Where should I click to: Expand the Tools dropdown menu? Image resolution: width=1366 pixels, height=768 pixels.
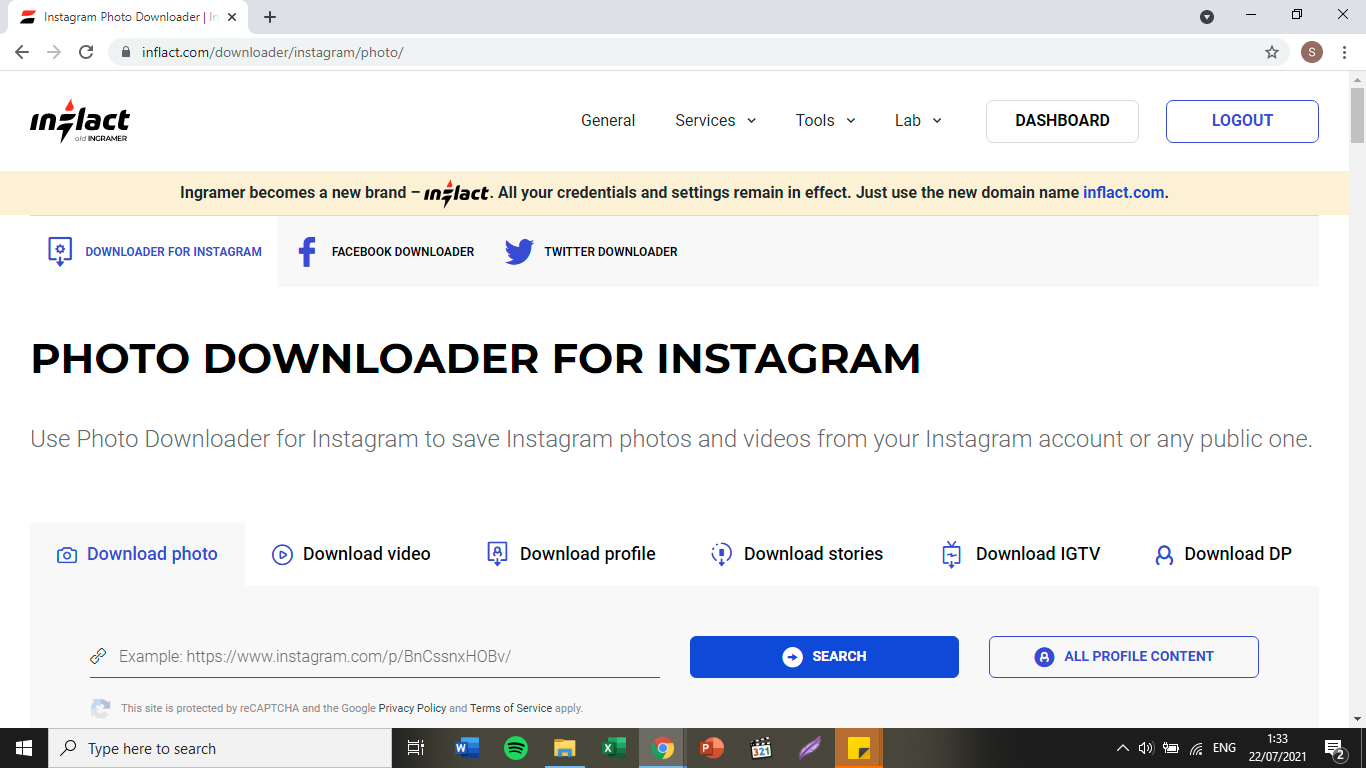(x=826, y=120)
